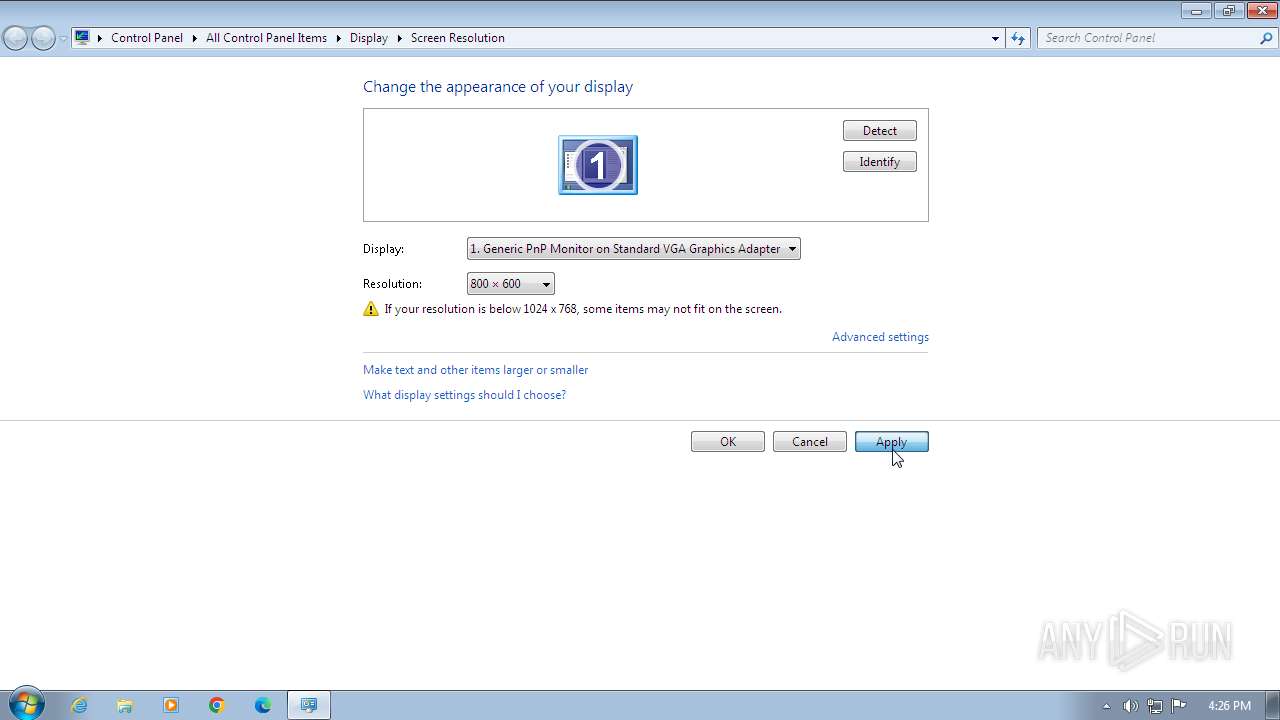Click the Change the appearance of your display heading
The image size is (1280, 720).
click(498, 87)
